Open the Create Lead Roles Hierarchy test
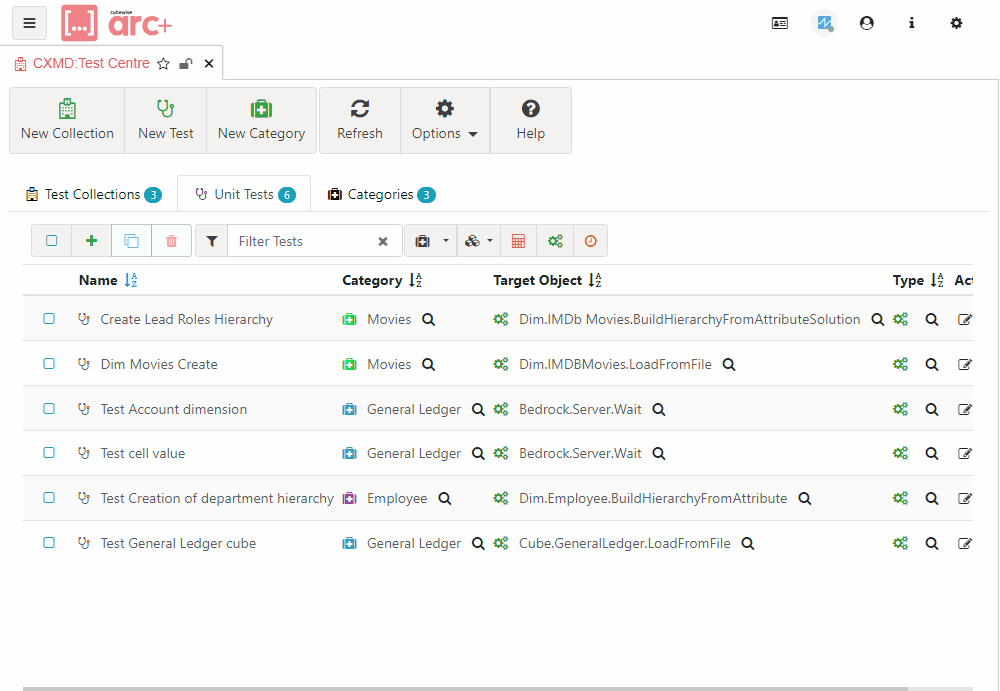This screenshot has width=1000, height=691. [x=186, y=320]
